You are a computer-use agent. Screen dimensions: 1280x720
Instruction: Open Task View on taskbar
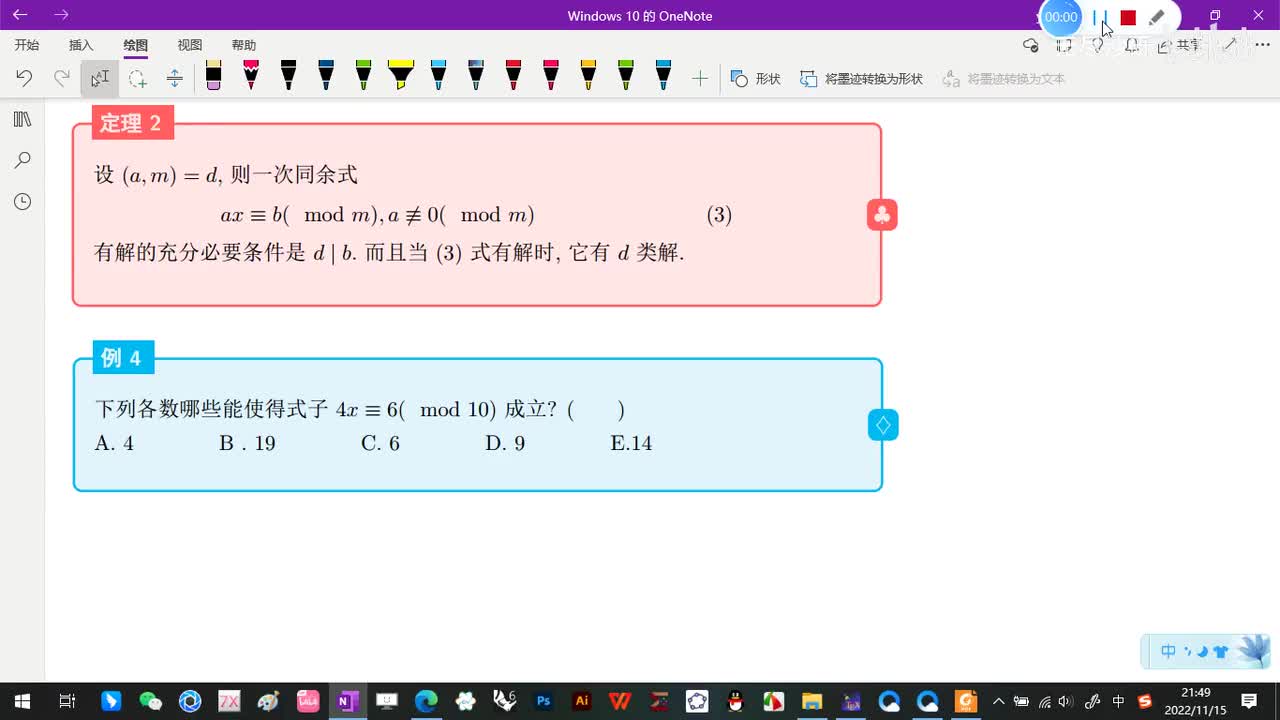tap(67, 701)
